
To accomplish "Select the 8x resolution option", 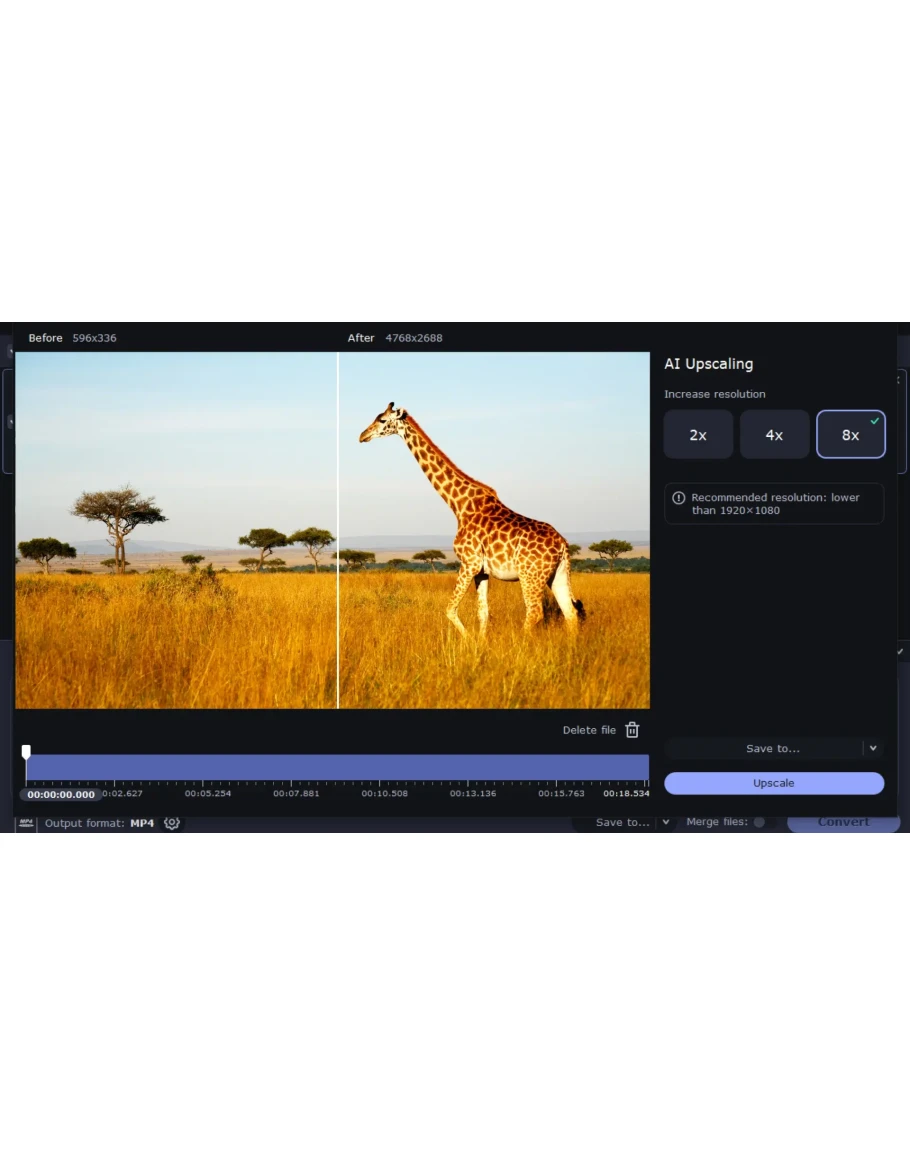I will pos(850,435).
